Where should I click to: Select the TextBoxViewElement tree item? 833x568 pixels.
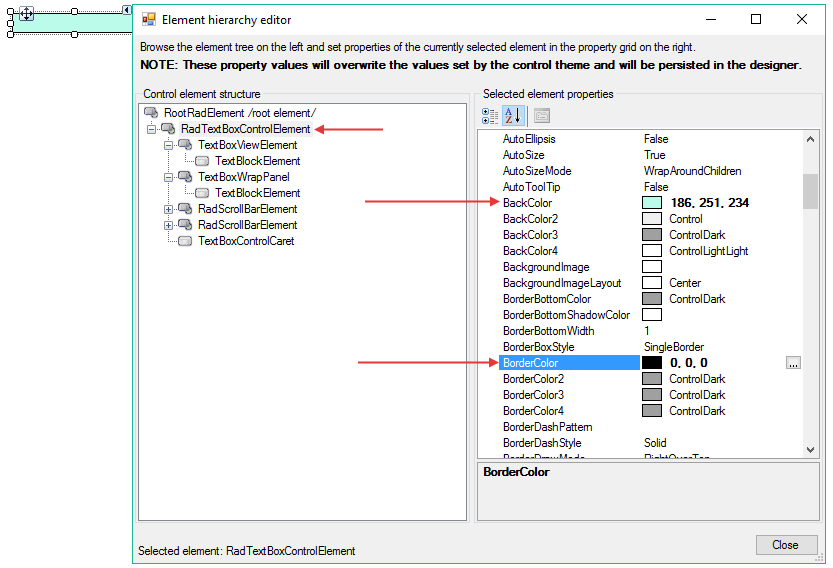pyautogui.click(x=248, y=145)
